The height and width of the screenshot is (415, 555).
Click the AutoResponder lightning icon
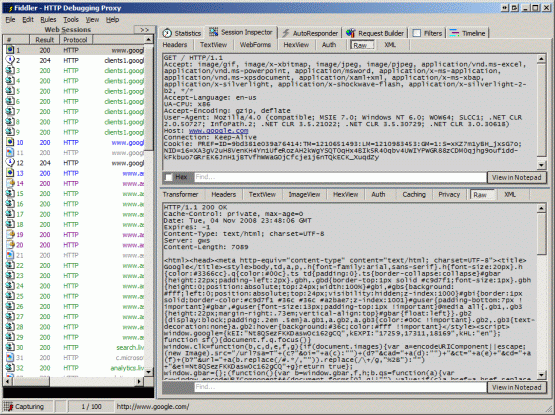tap(286, 33)
